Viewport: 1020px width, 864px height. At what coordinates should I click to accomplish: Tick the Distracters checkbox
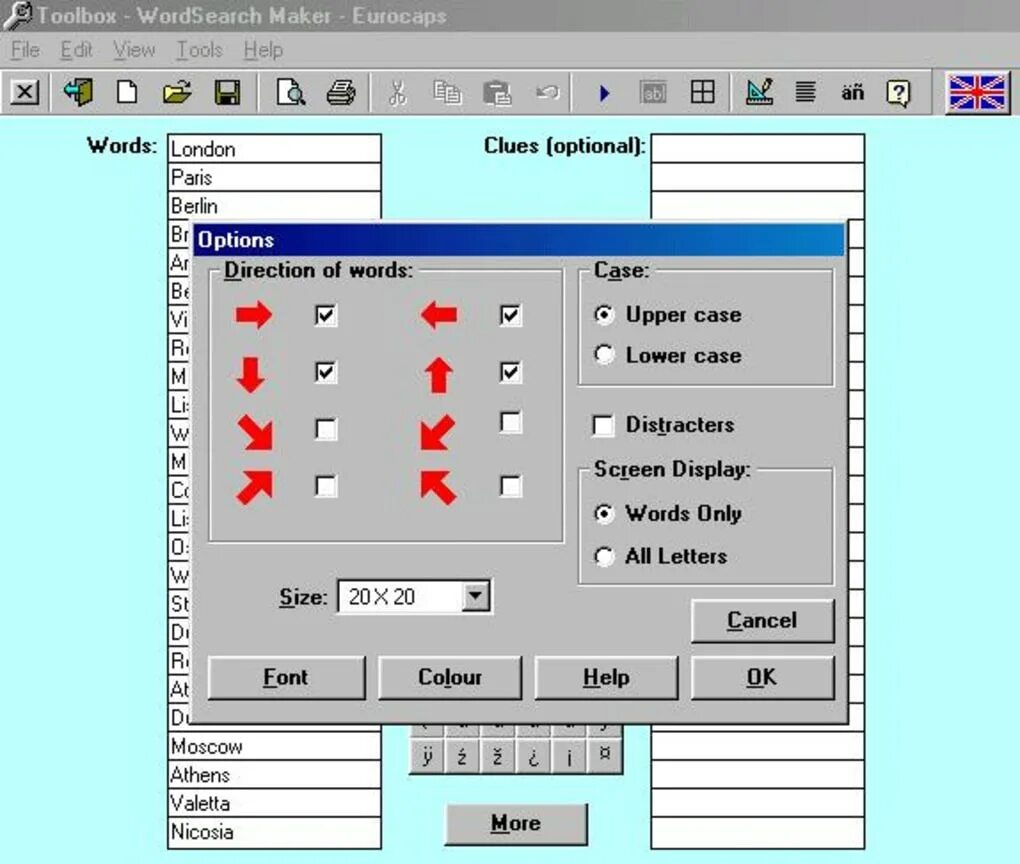603,426
